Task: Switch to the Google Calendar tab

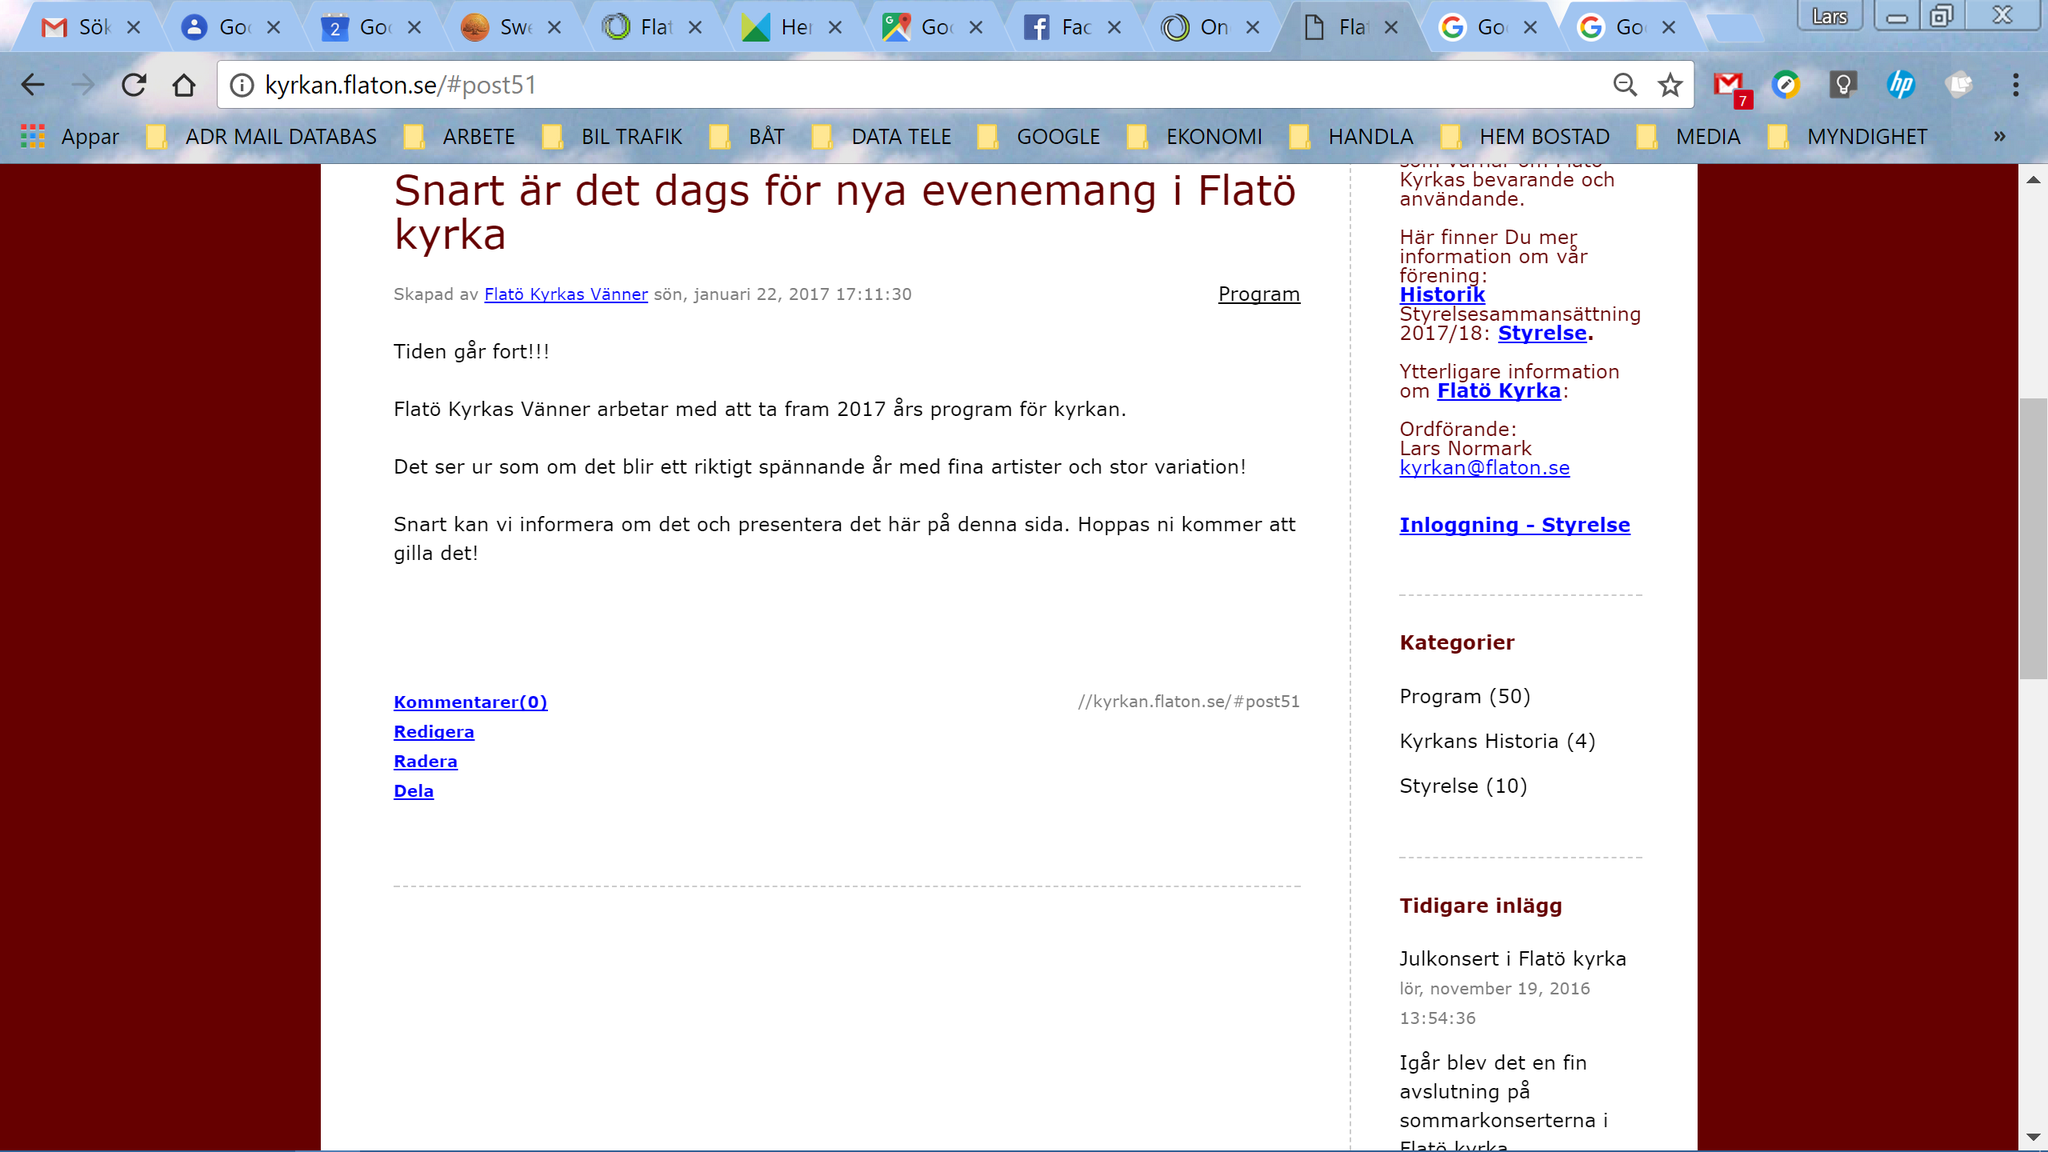Action: [x=358, y=28]
